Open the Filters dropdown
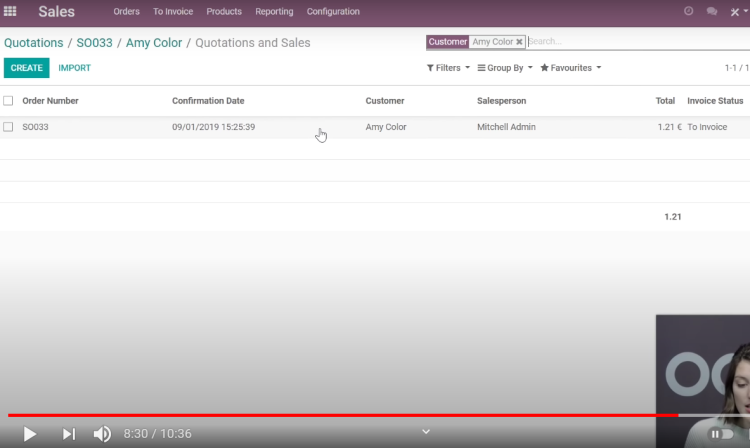The width and height of the screenshot is (750, 448). (448, 68)
